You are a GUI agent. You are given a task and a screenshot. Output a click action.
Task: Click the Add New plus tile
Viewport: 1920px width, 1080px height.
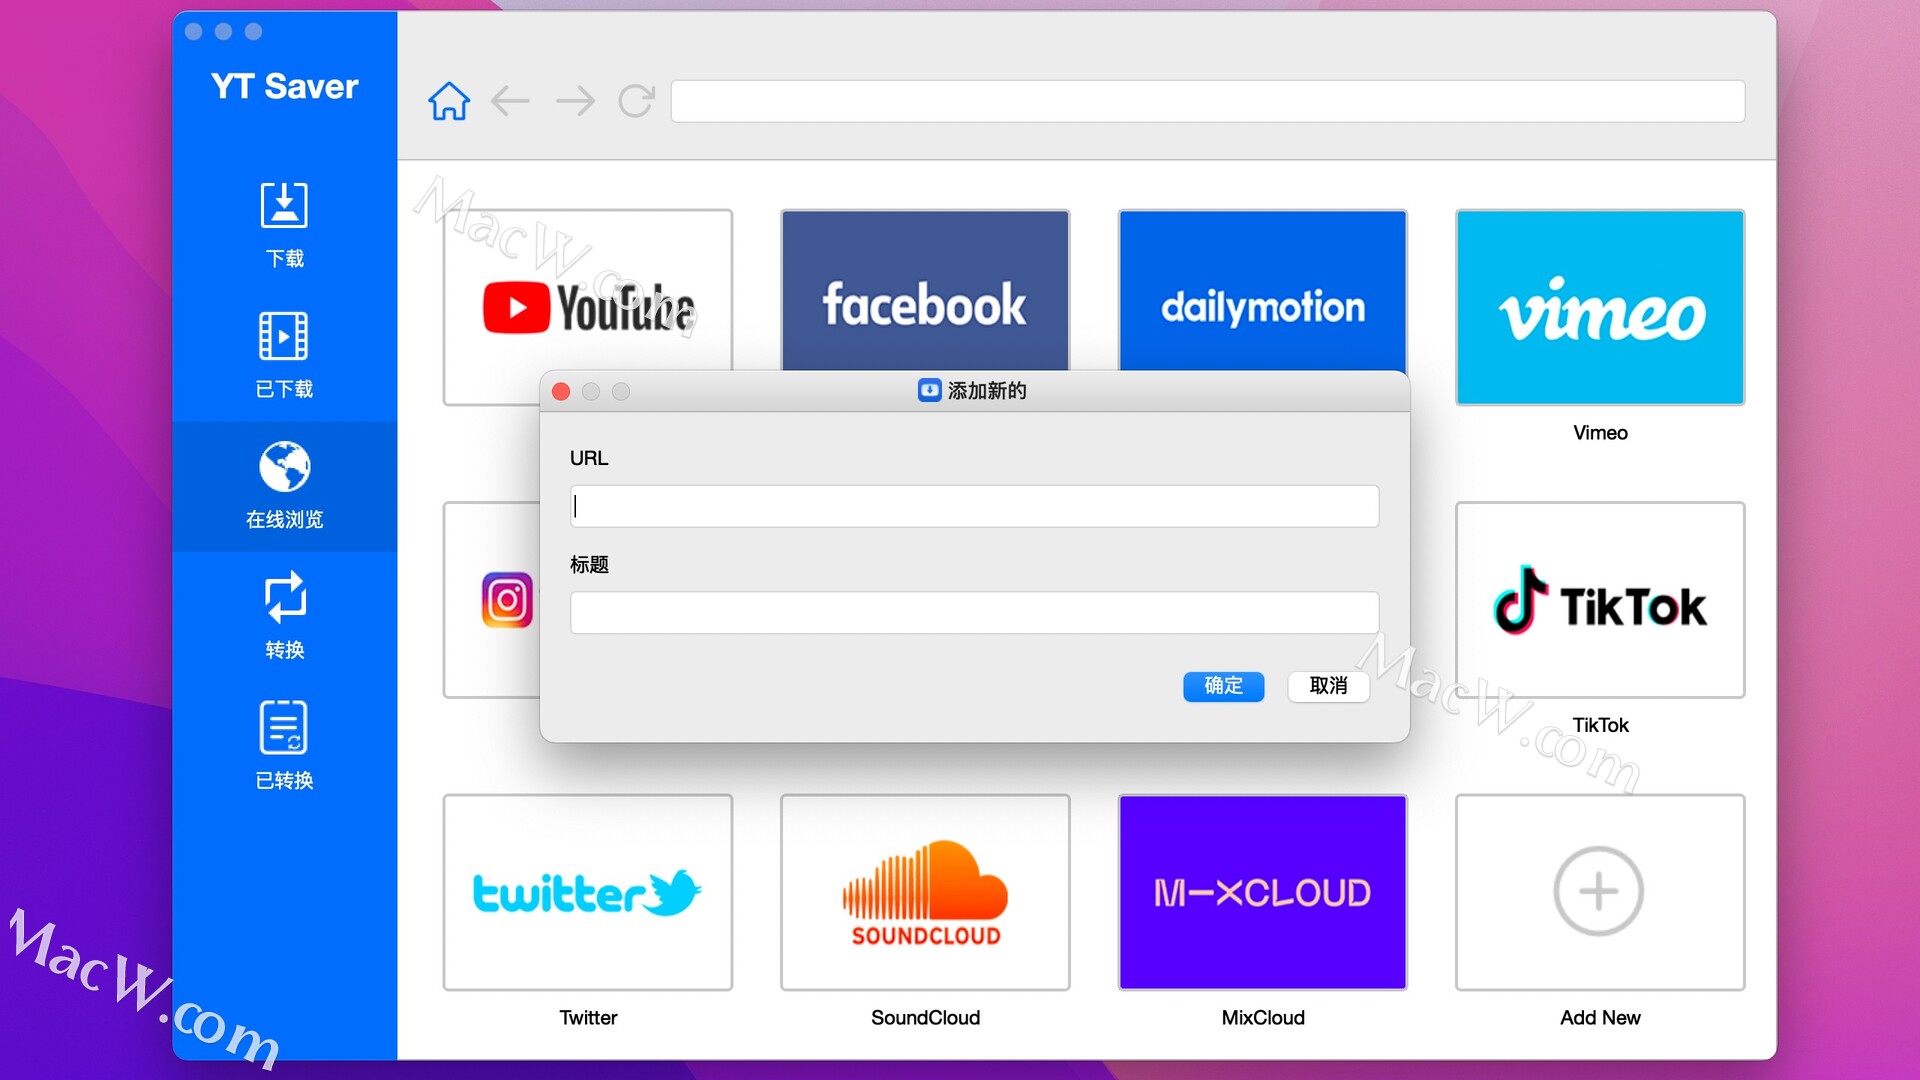coord(1600,892)
